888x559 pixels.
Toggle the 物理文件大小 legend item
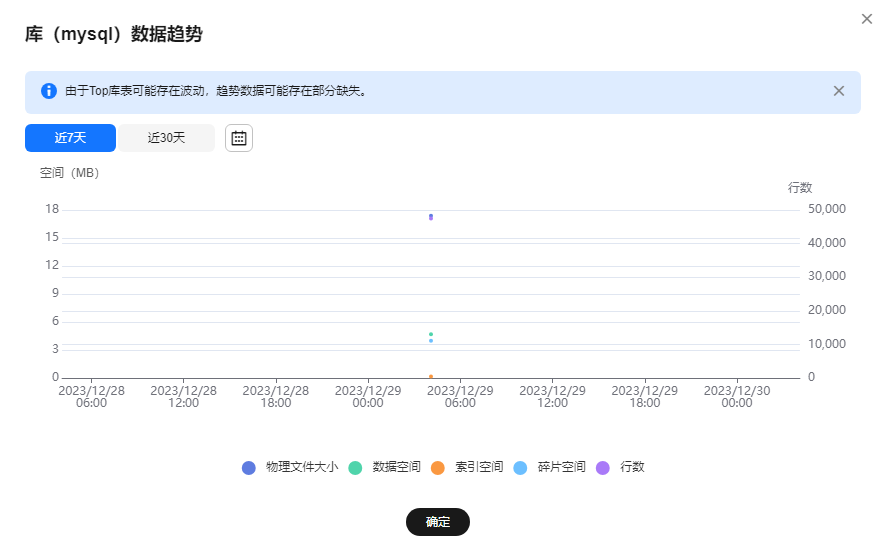click(290, 467)
